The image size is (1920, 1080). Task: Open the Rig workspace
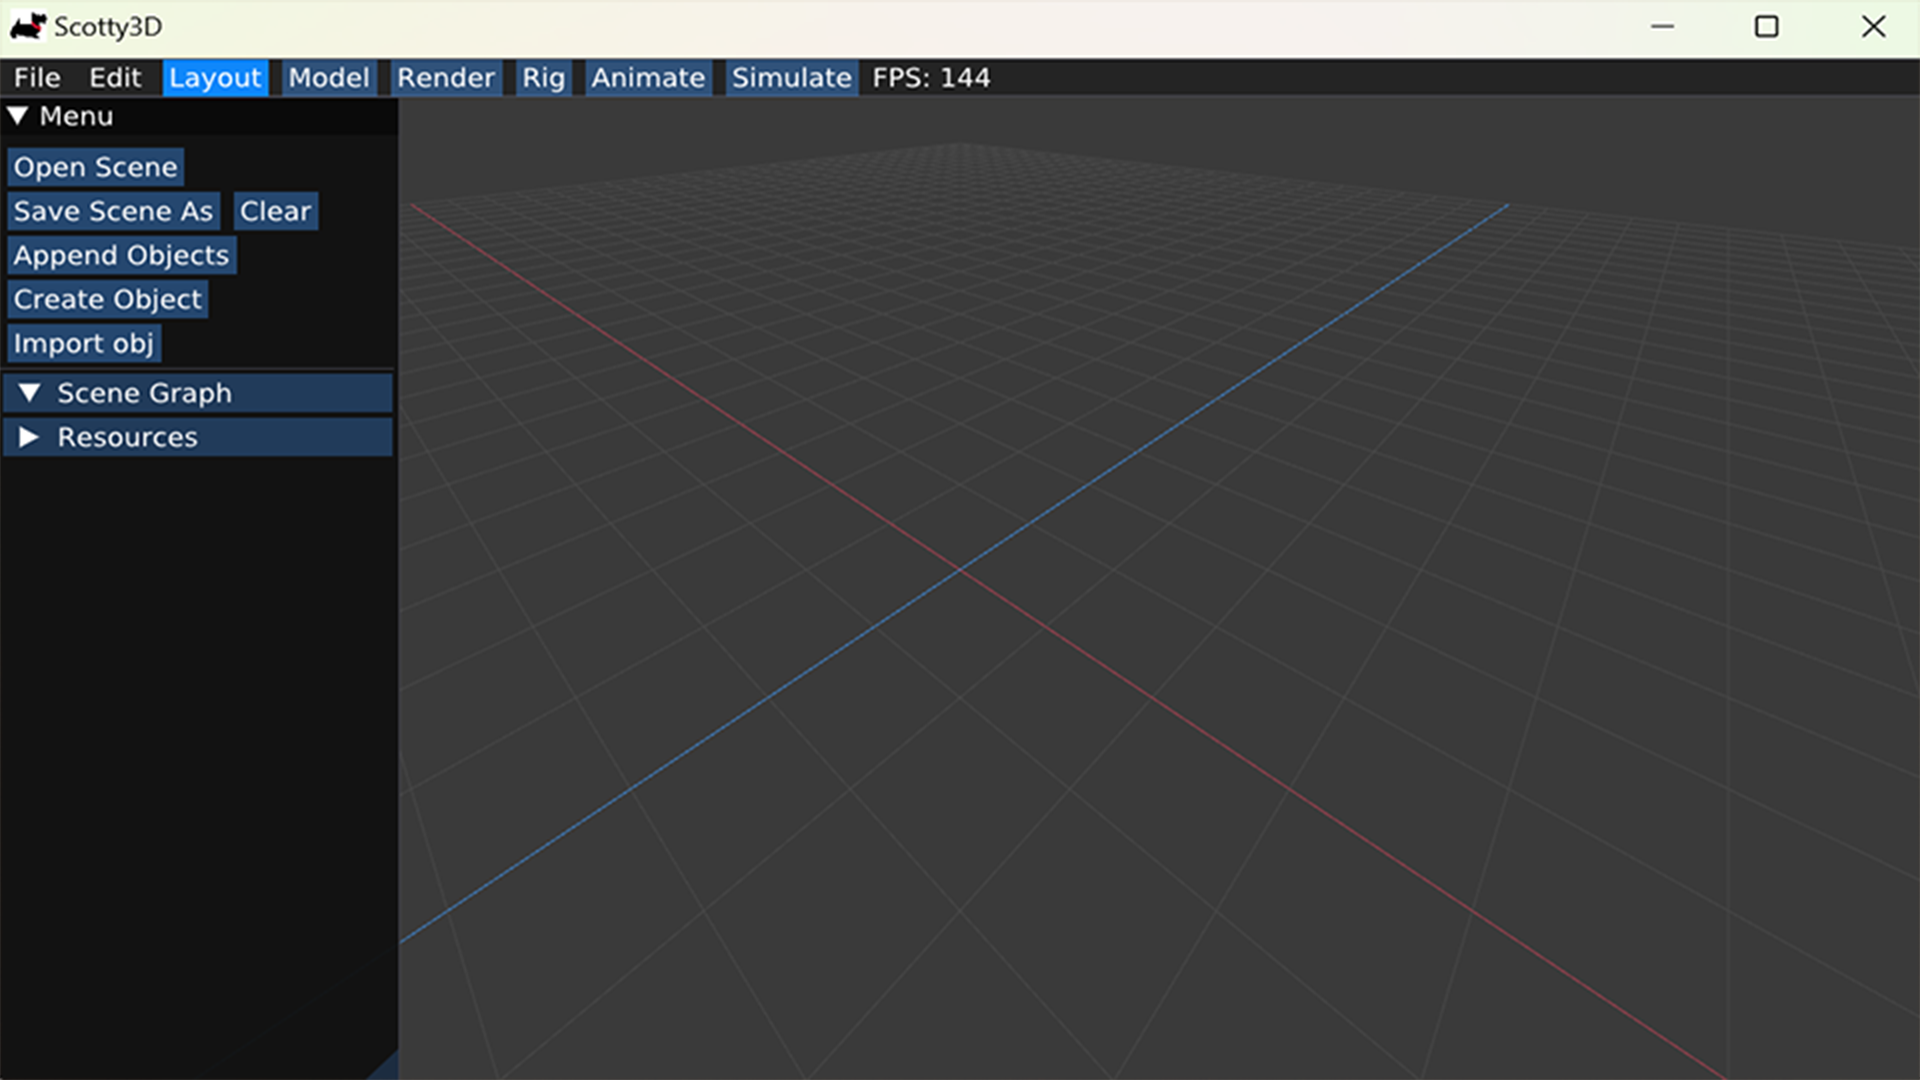click(x=542, y=77)
